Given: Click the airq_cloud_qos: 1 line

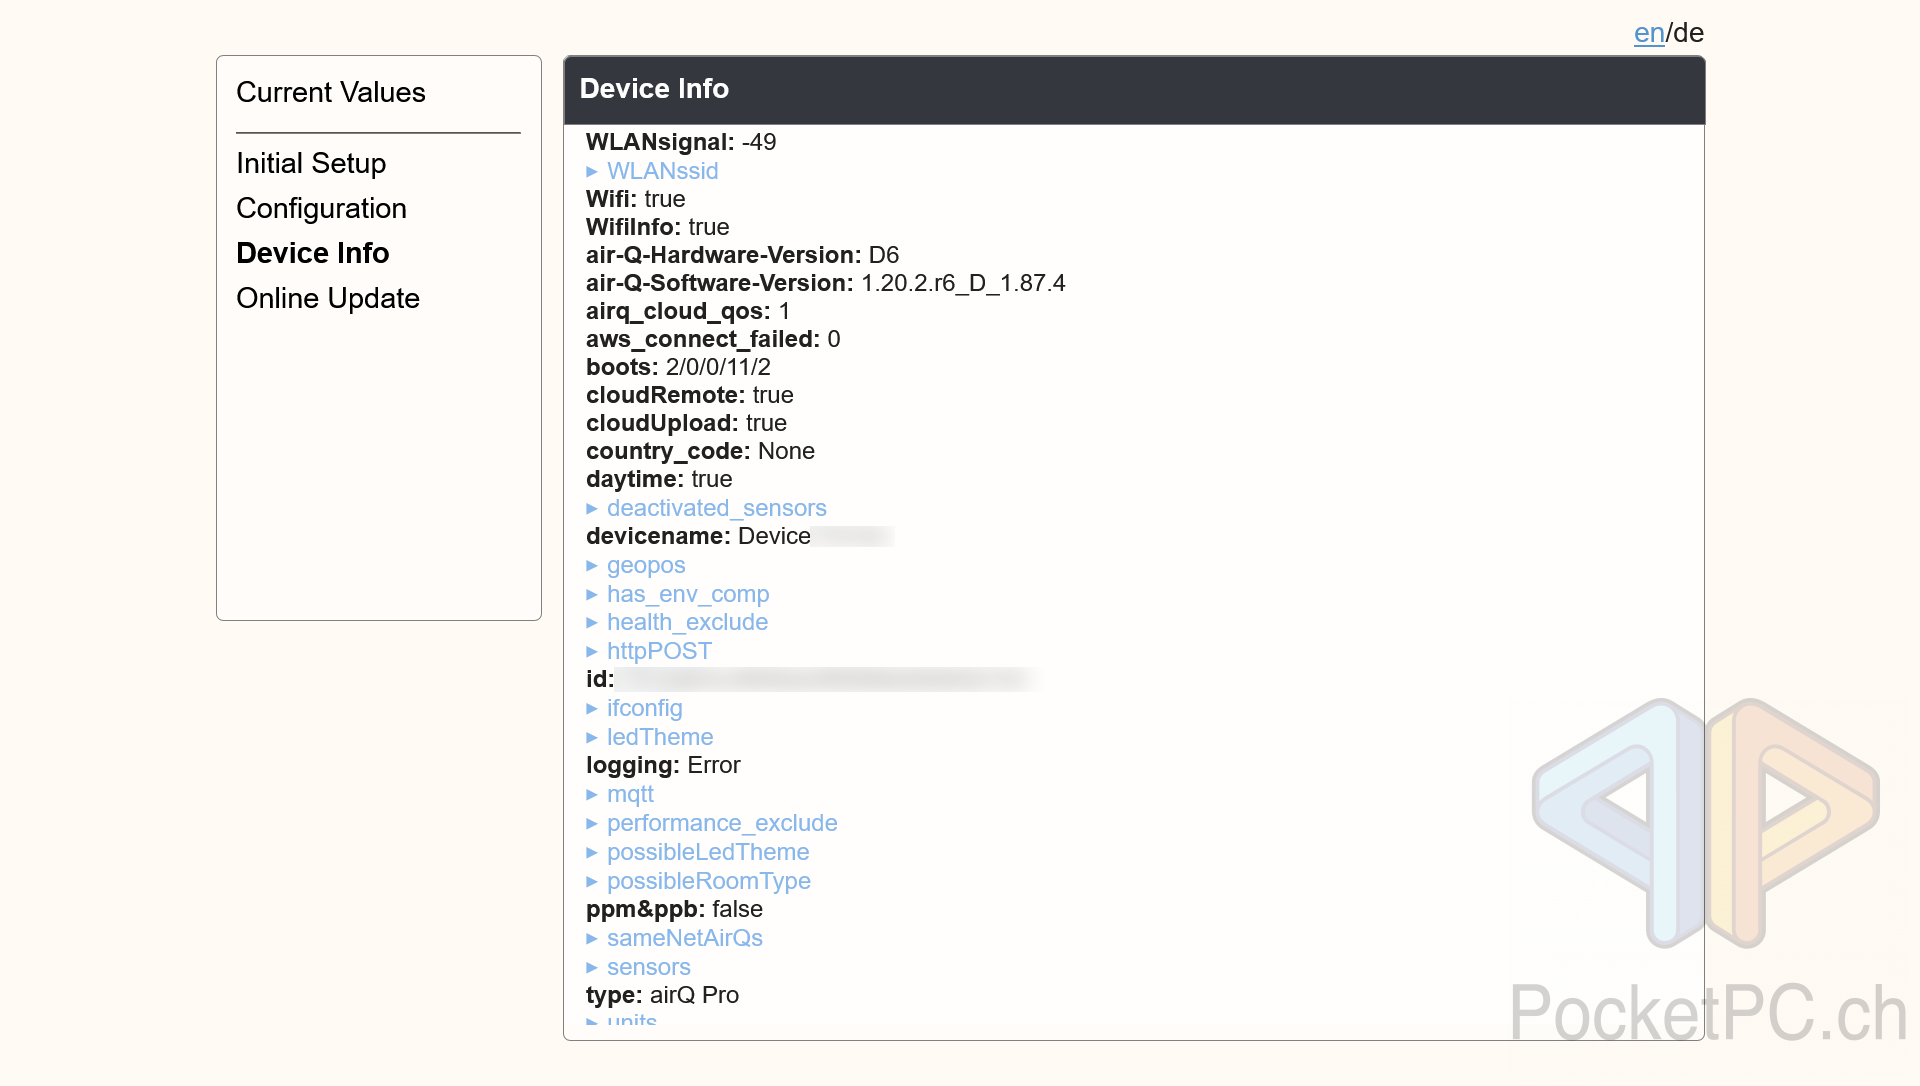Looking at the screenshot, I should [x=688, y=311].
